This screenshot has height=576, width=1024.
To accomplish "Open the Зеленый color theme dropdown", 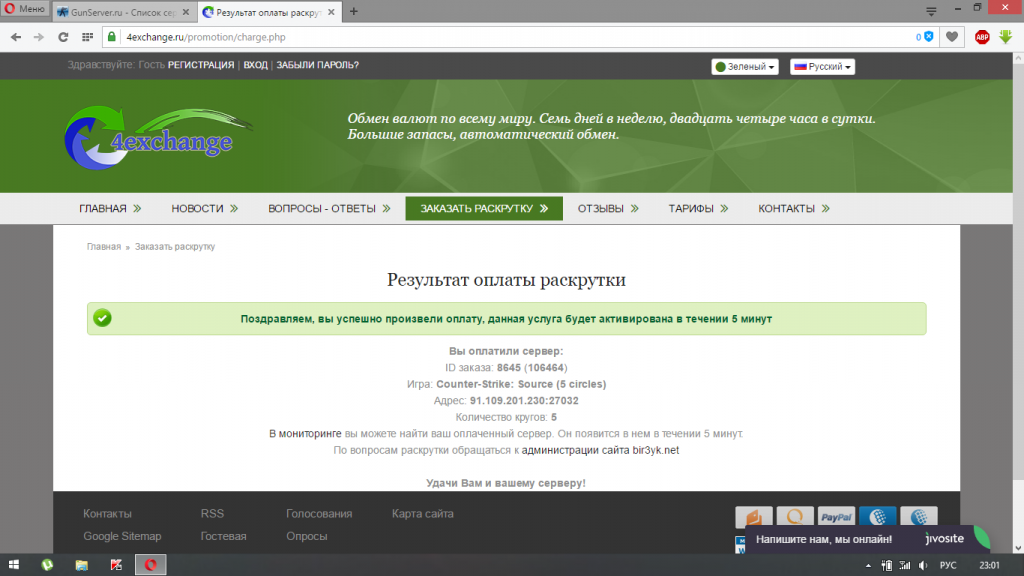I will click(744, 67).
